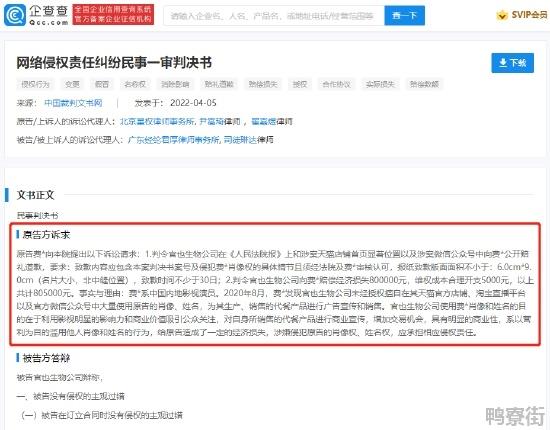Open the Qcc.com logo home link
Screen dimensions: 550x430
point(36,15)
